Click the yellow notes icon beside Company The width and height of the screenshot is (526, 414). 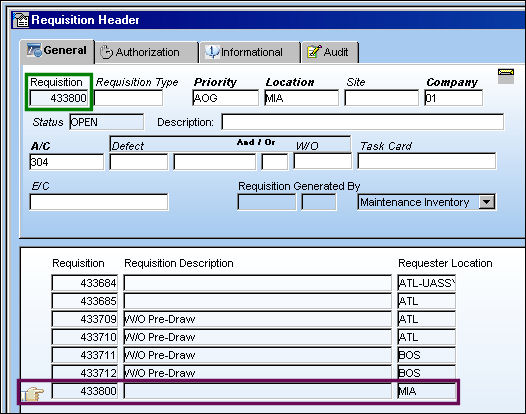point(506,76)
